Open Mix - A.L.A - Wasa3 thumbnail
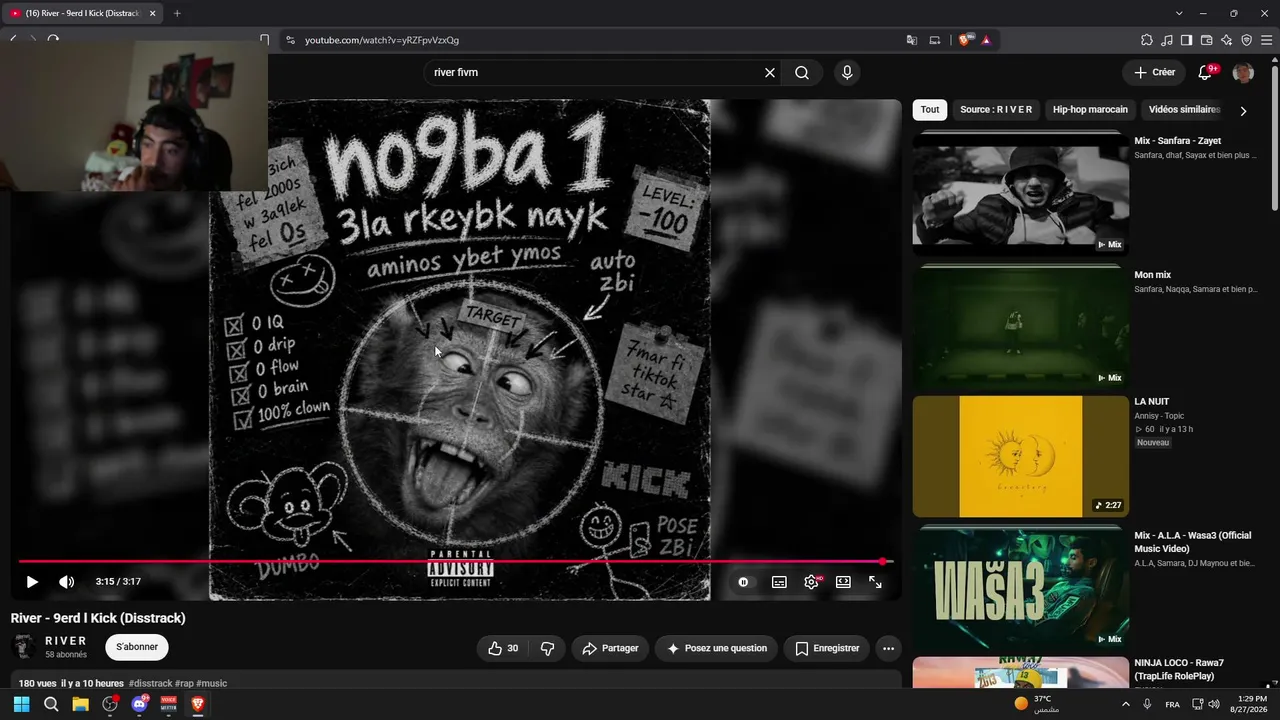Screen dimensions: 1280x720 [x=1021, y=588]
